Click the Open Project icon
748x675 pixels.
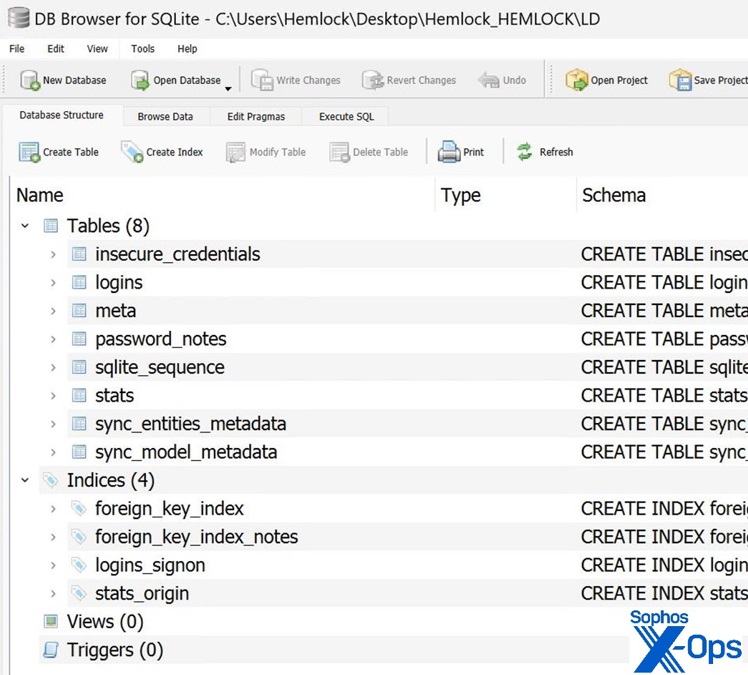[576, 80]
